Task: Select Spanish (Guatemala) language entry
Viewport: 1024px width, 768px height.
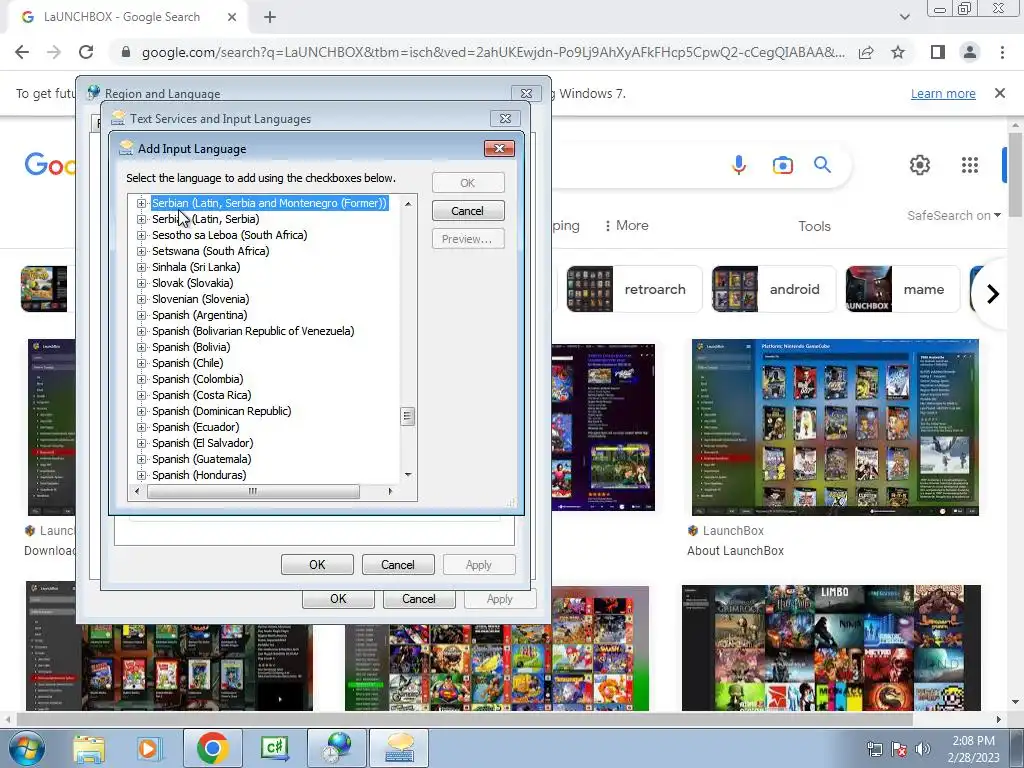Action: point(201,459)
